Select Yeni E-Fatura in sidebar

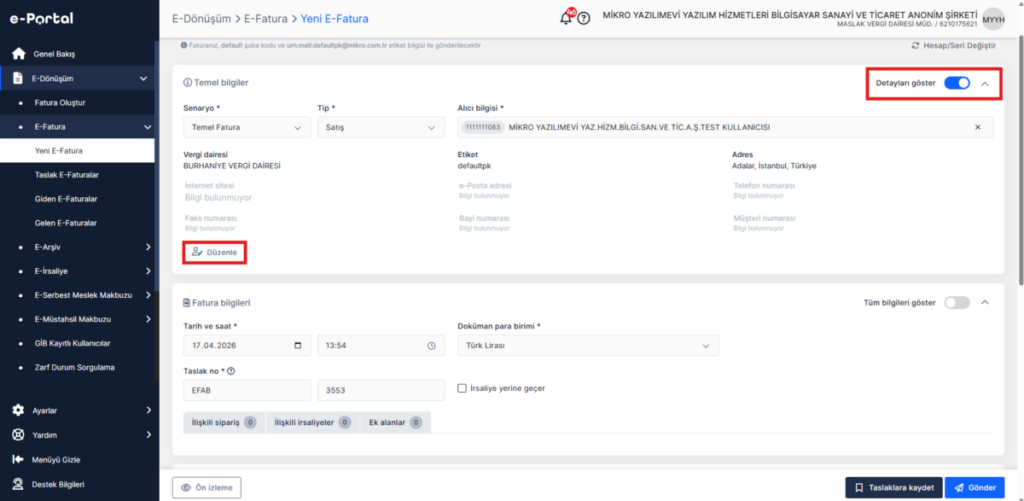(x=77, y=151)
